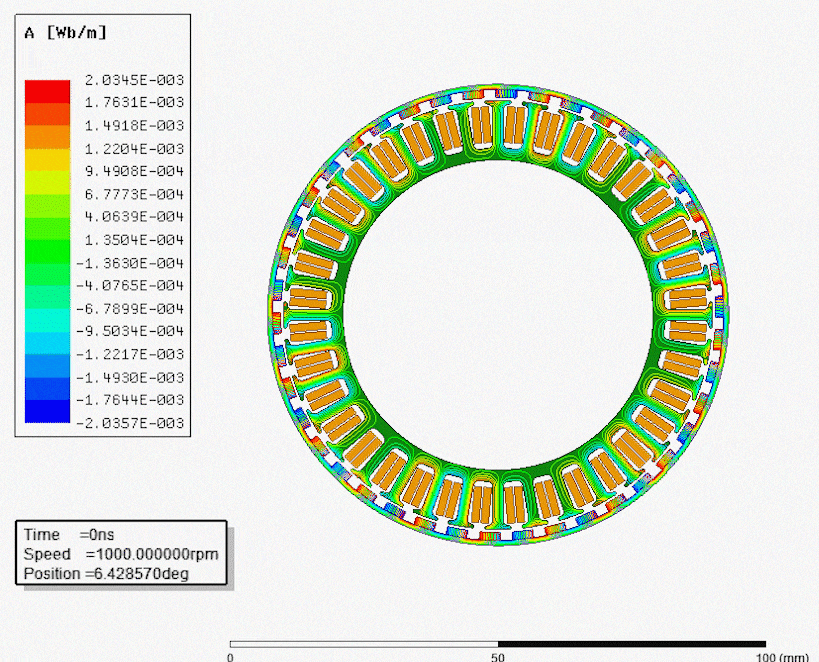Image resolution: width=819 pixels, height=662 pixels.
Task: Click the legend value 1.7631E-003
Action: 134,102
